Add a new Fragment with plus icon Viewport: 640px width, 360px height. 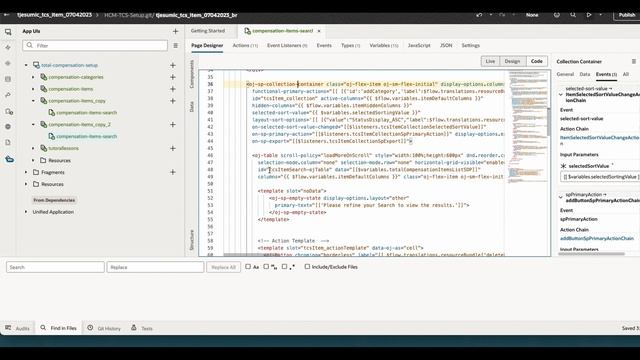pos(173,172)
